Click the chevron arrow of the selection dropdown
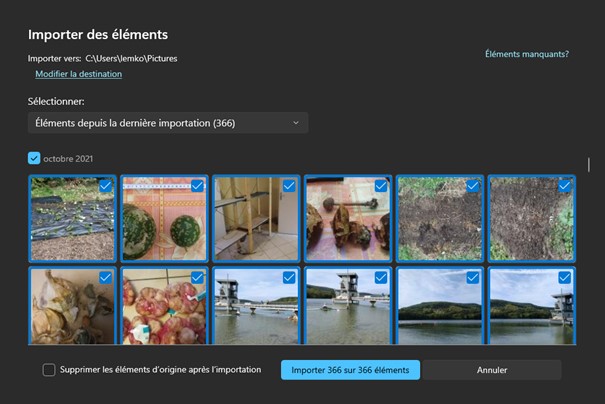The height and width of the screenshot is (404, 605). tap(296, 123)
